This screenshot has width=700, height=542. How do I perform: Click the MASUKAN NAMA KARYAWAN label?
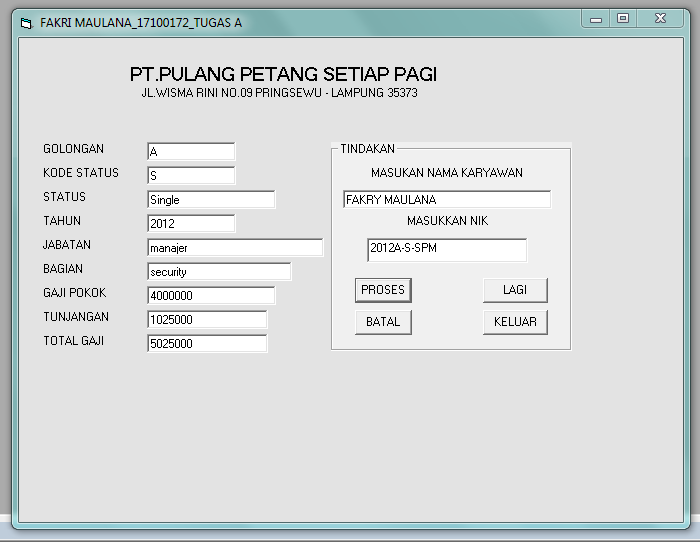pos(447,173)
